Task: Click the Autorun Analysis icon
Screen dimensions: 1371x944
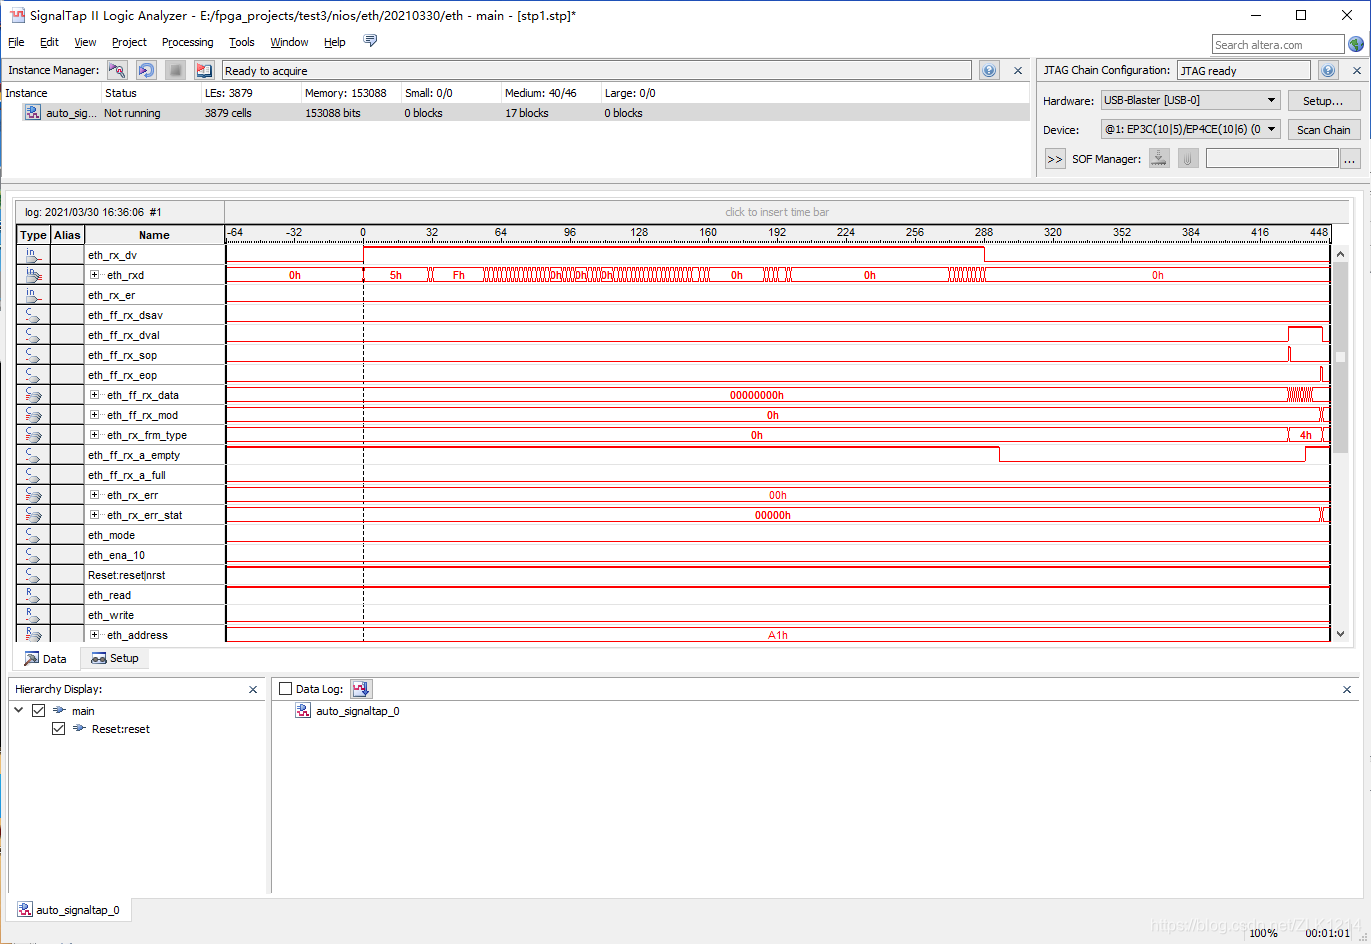Action: click(x=146, y=70)
